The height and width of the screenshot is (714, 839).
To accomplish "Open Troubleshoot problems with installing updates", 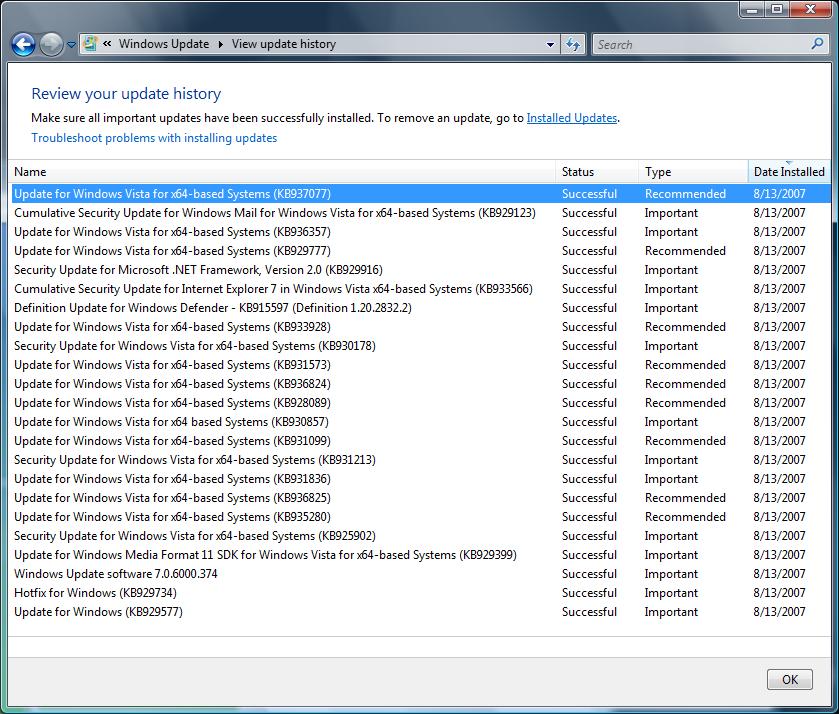I will tap(154, 138).
